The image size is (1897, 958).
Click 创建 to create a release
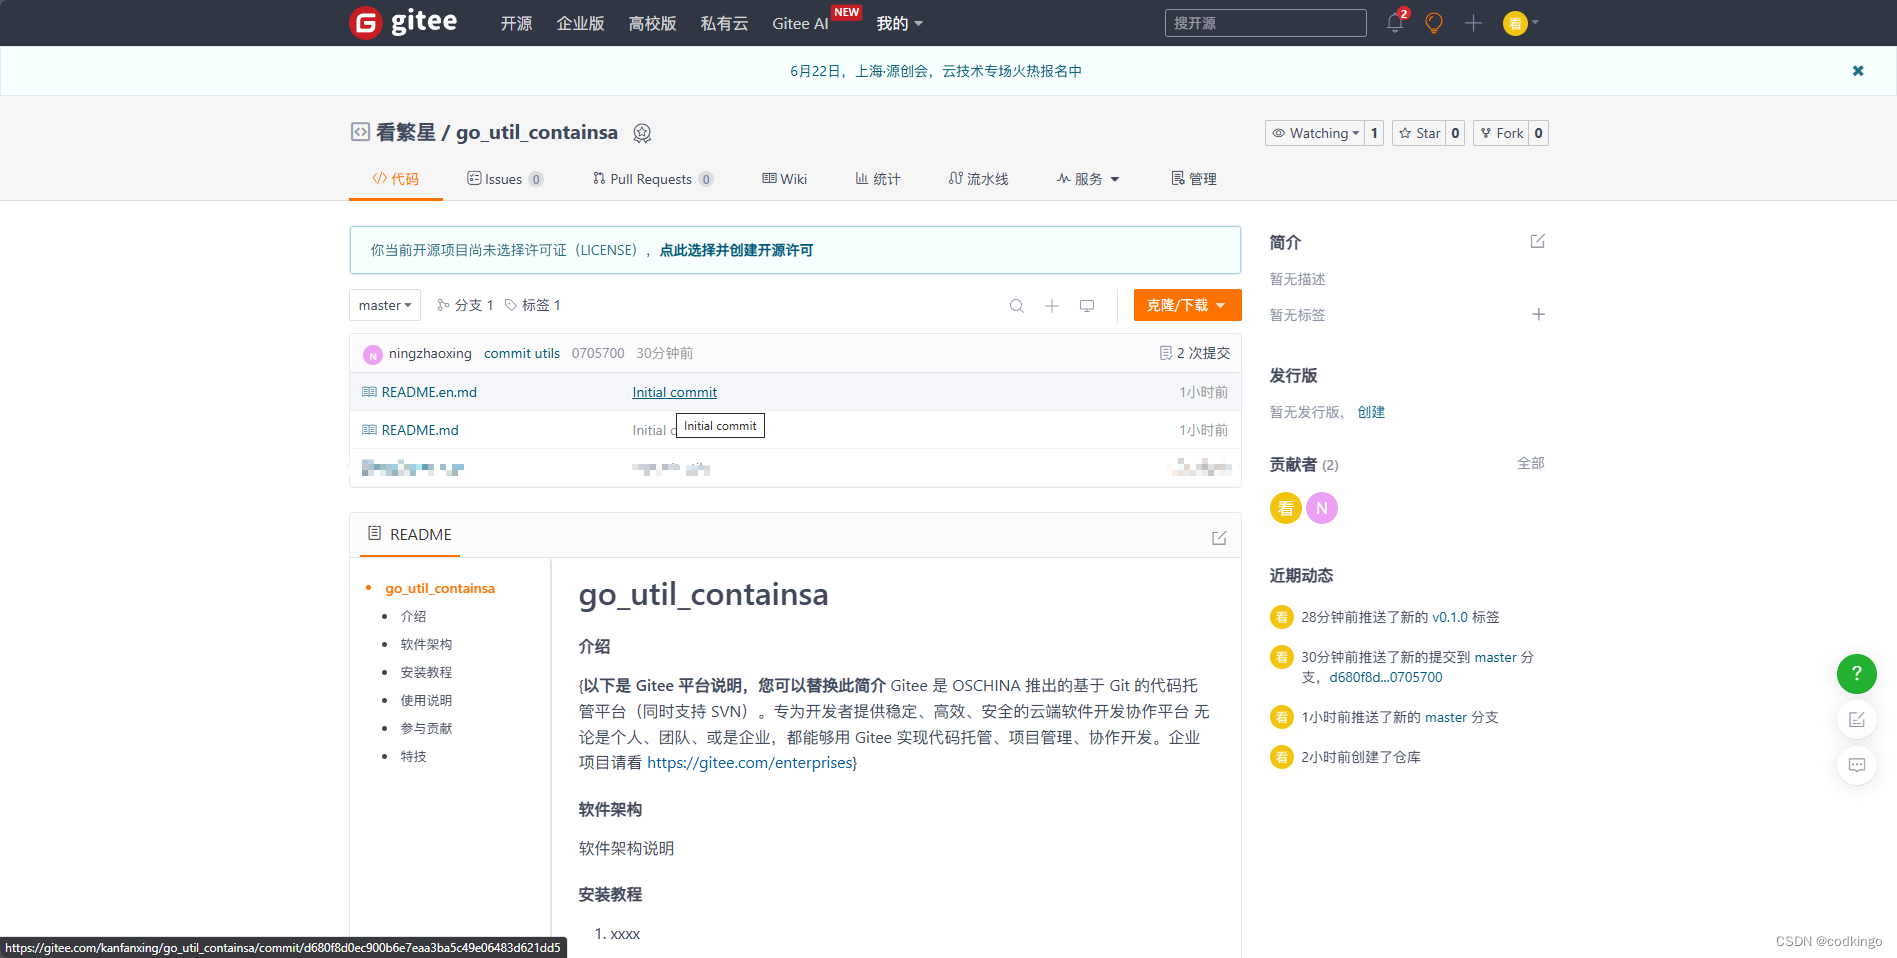pyautogui.click(x=1371, y=412)
